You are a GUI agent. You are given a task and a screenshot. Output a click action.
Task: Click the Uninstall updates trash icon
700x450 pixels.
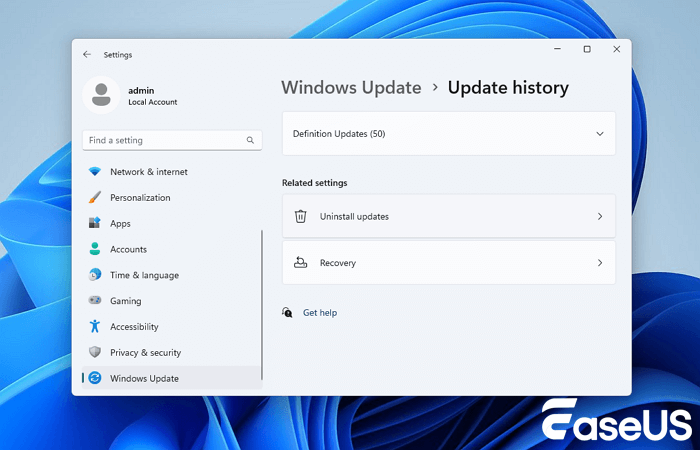pyautogui.click(x=300, y=216)
